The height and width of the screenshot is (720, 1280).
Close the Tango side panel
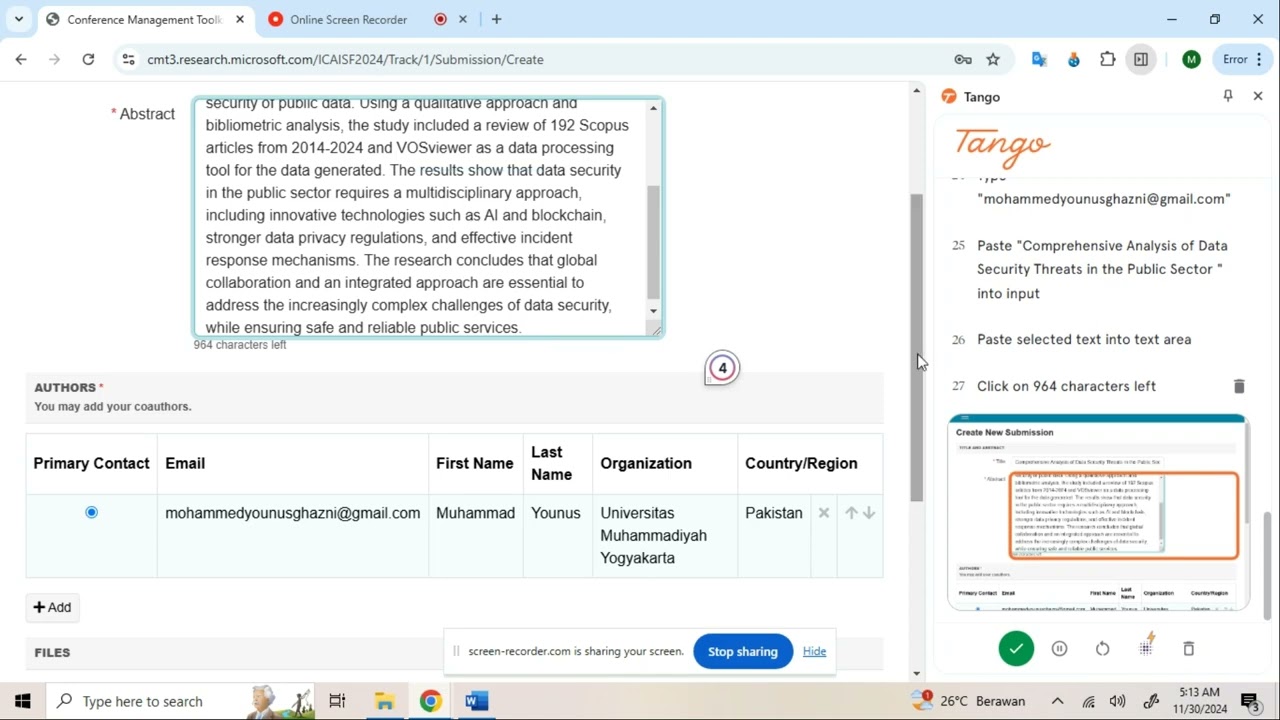[1258, 96]
